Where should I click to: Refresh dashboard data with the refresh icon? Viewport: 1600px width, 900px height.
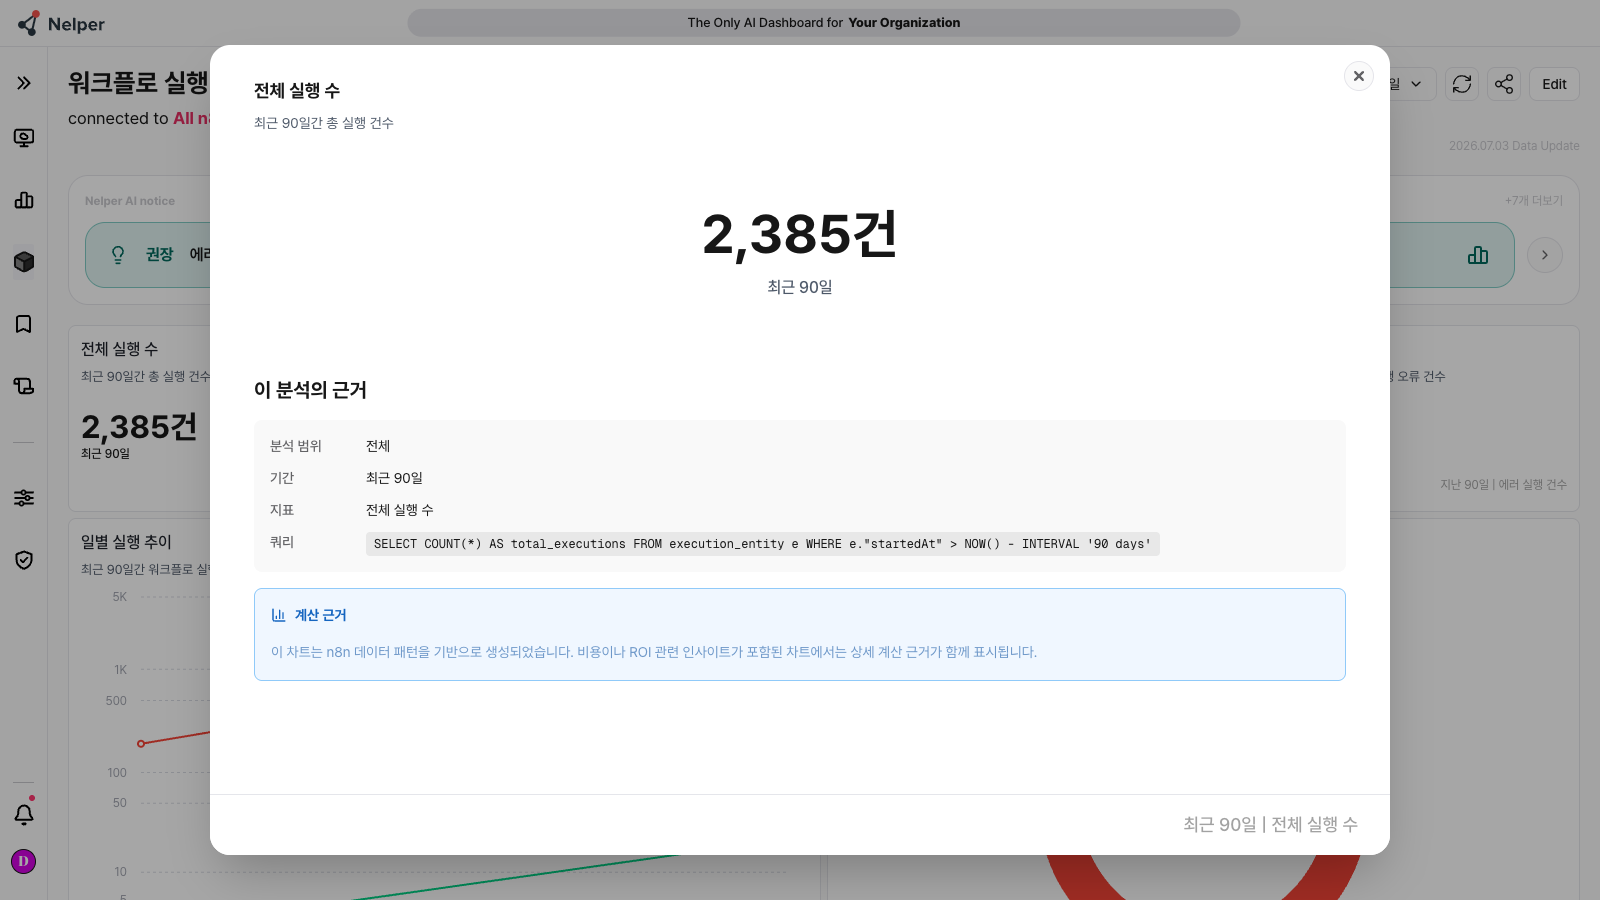tap(1462, 84)
